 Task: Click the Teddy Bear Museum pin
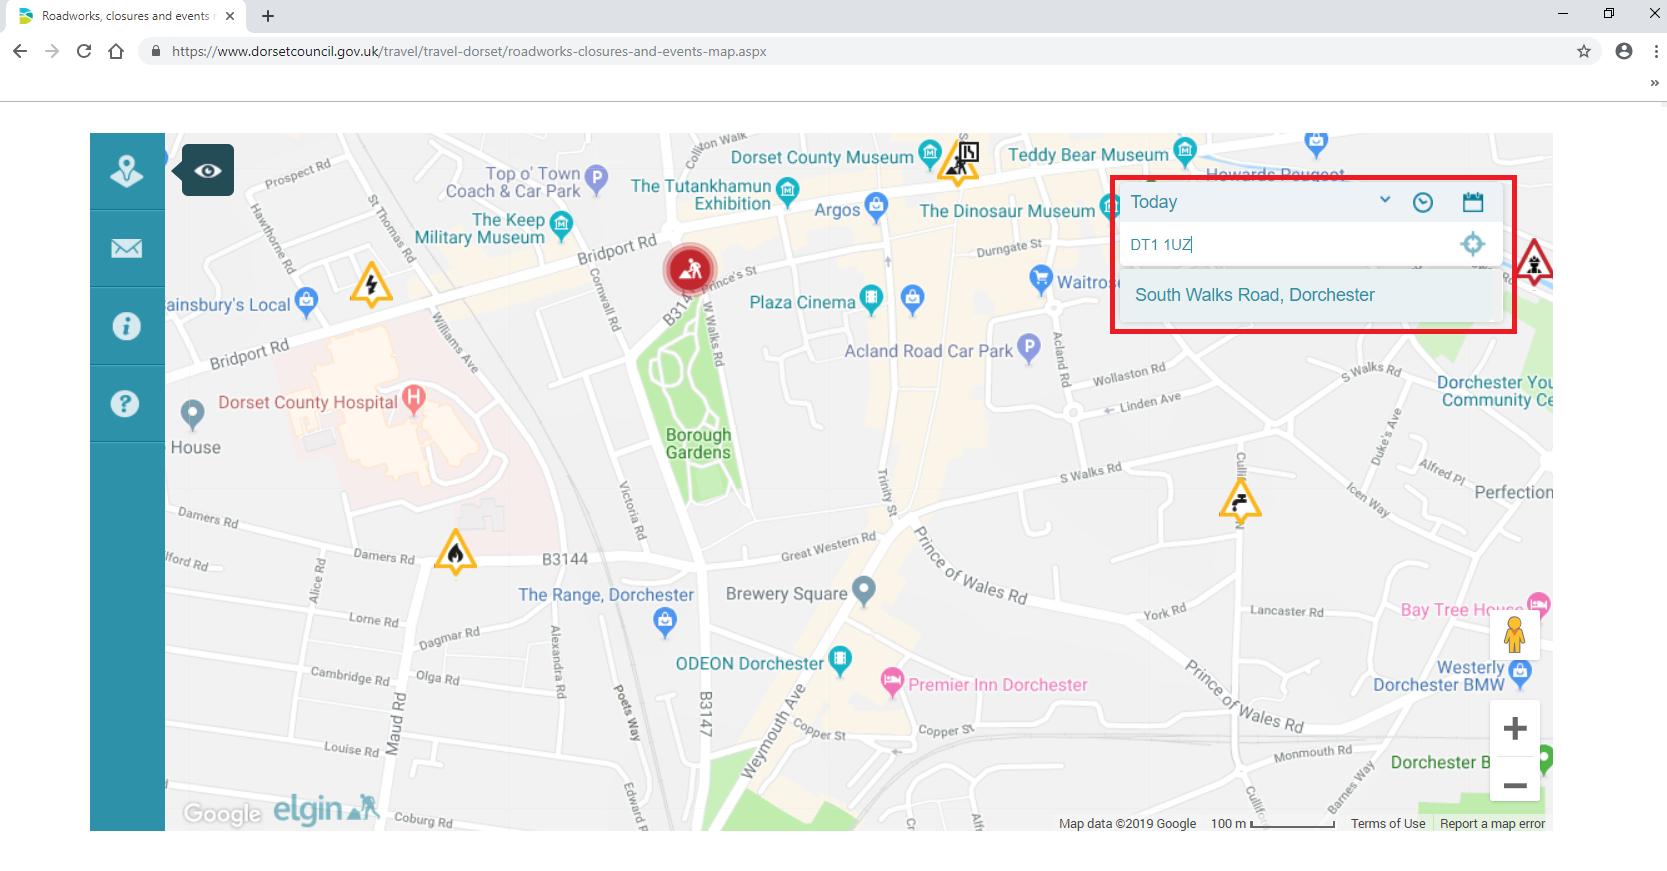pyautogui.click(x=1185, y=151)
